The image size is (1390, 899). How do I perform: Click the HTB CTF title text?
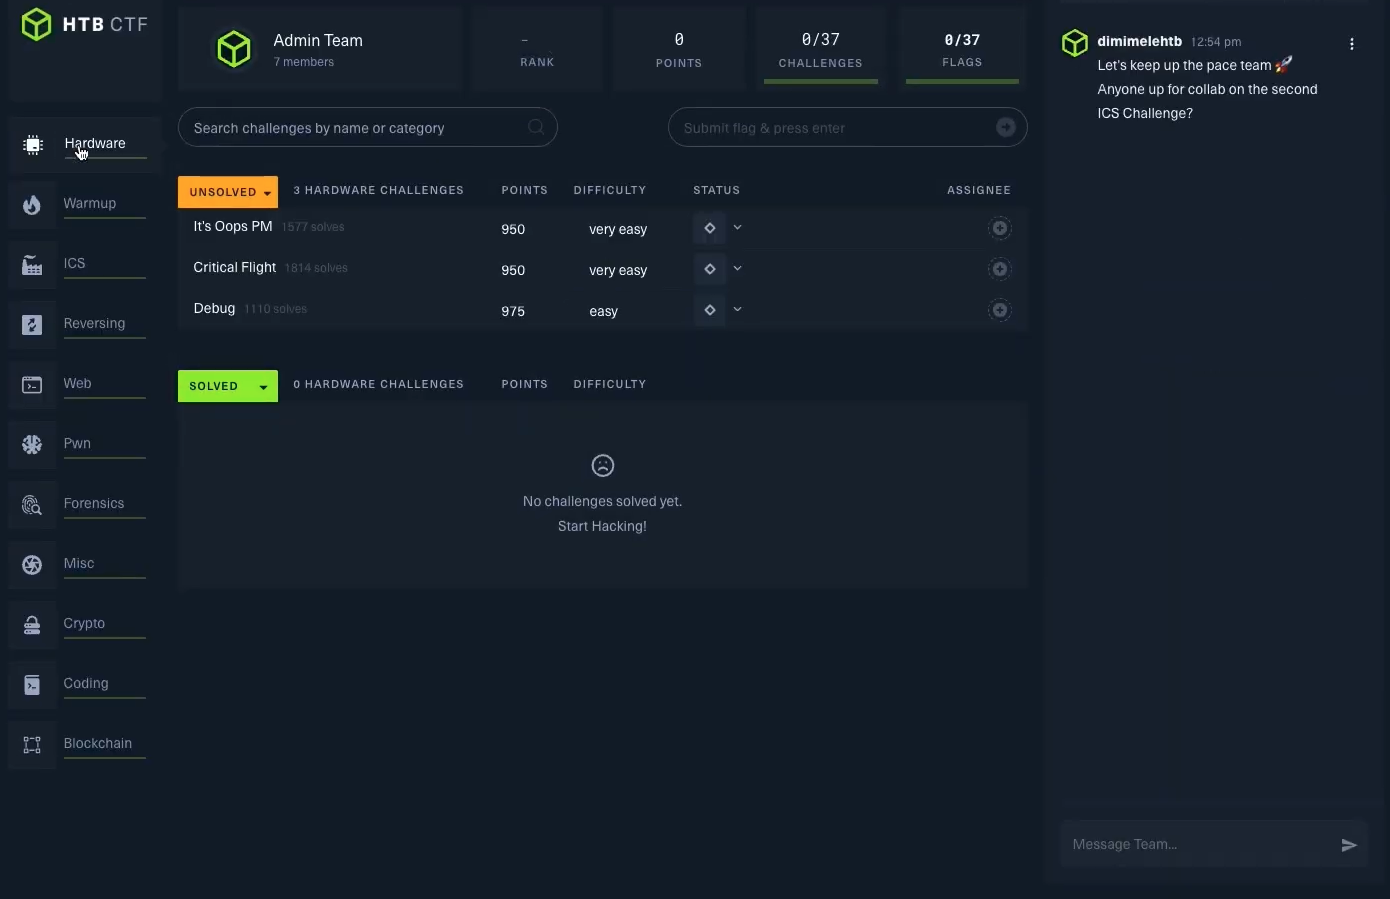click(105, 25)
